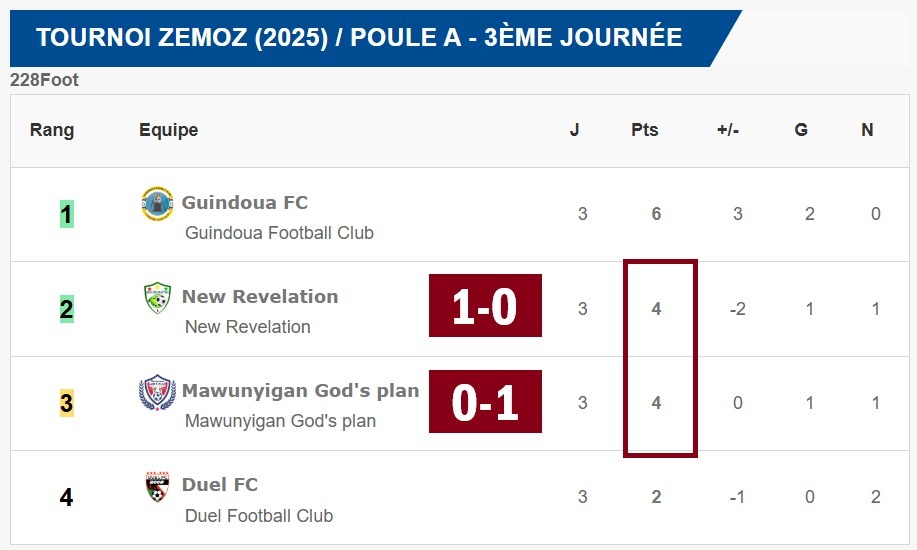Click the Equipe column header

coord(168,130)
